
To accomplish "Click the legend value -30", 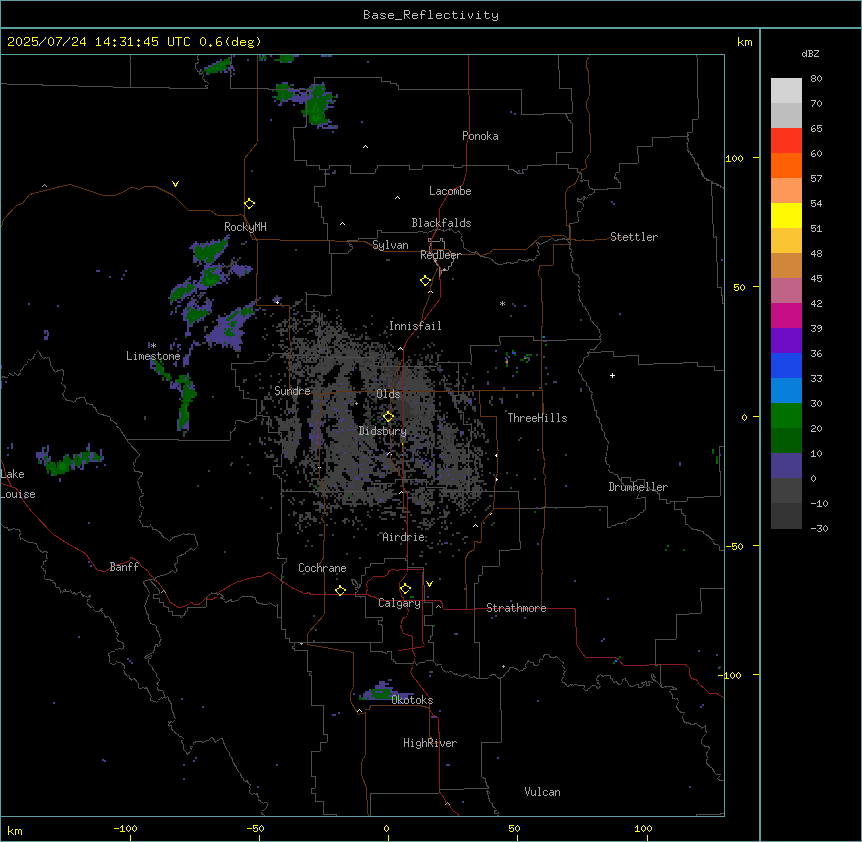I will point(819,528).
